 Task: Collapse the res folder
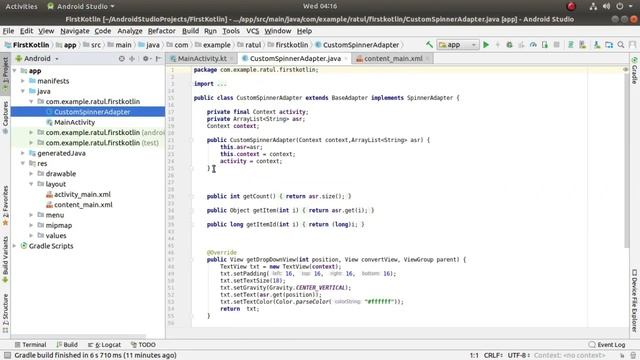23,163
